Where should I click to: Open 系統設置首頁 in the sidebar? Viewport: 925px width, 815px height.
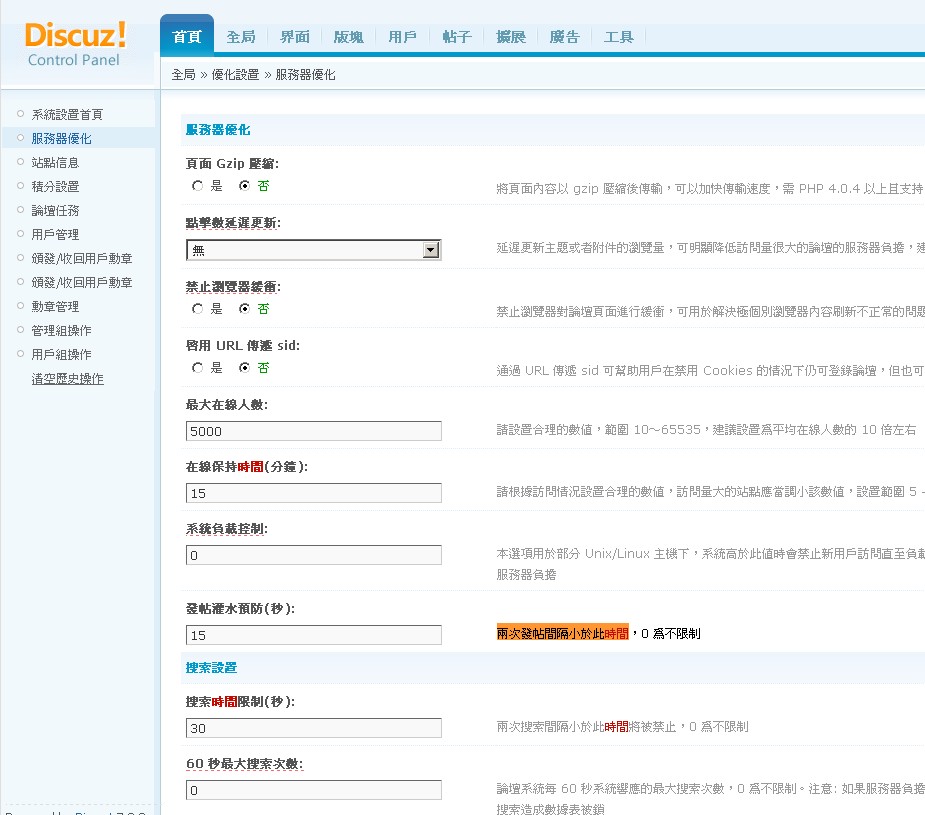(x=67, y=114)
